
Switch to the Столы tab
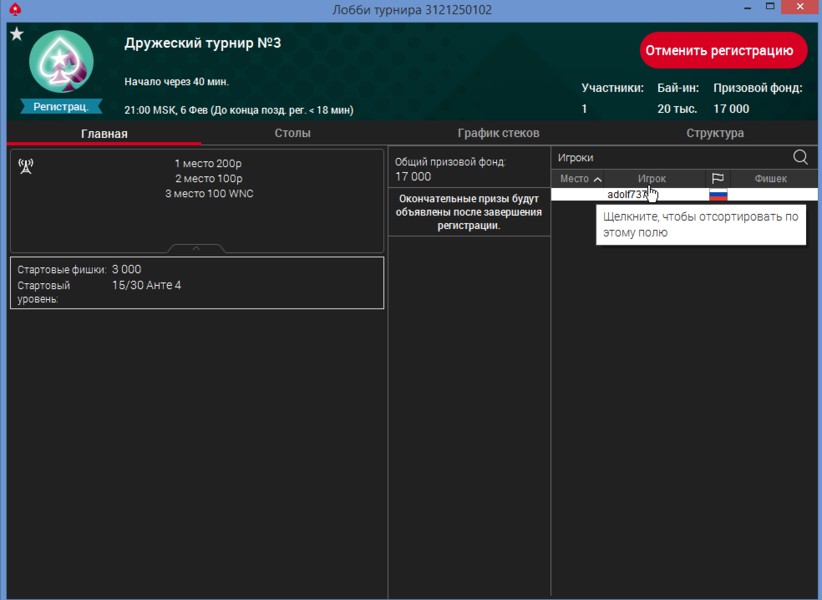[292, 133]
